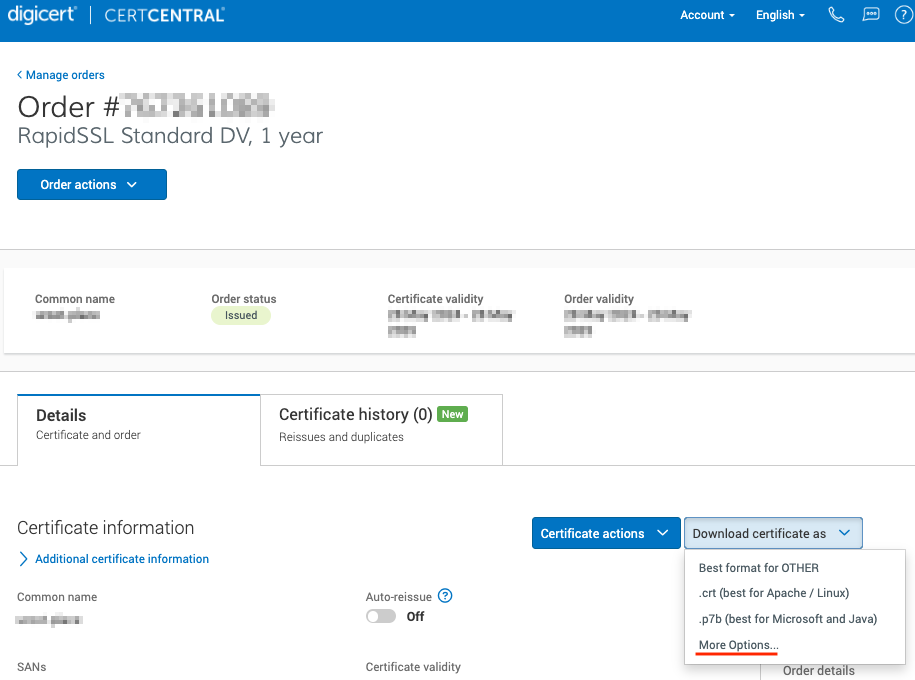Select .crt best for Apache / Linux

(774, 593)
